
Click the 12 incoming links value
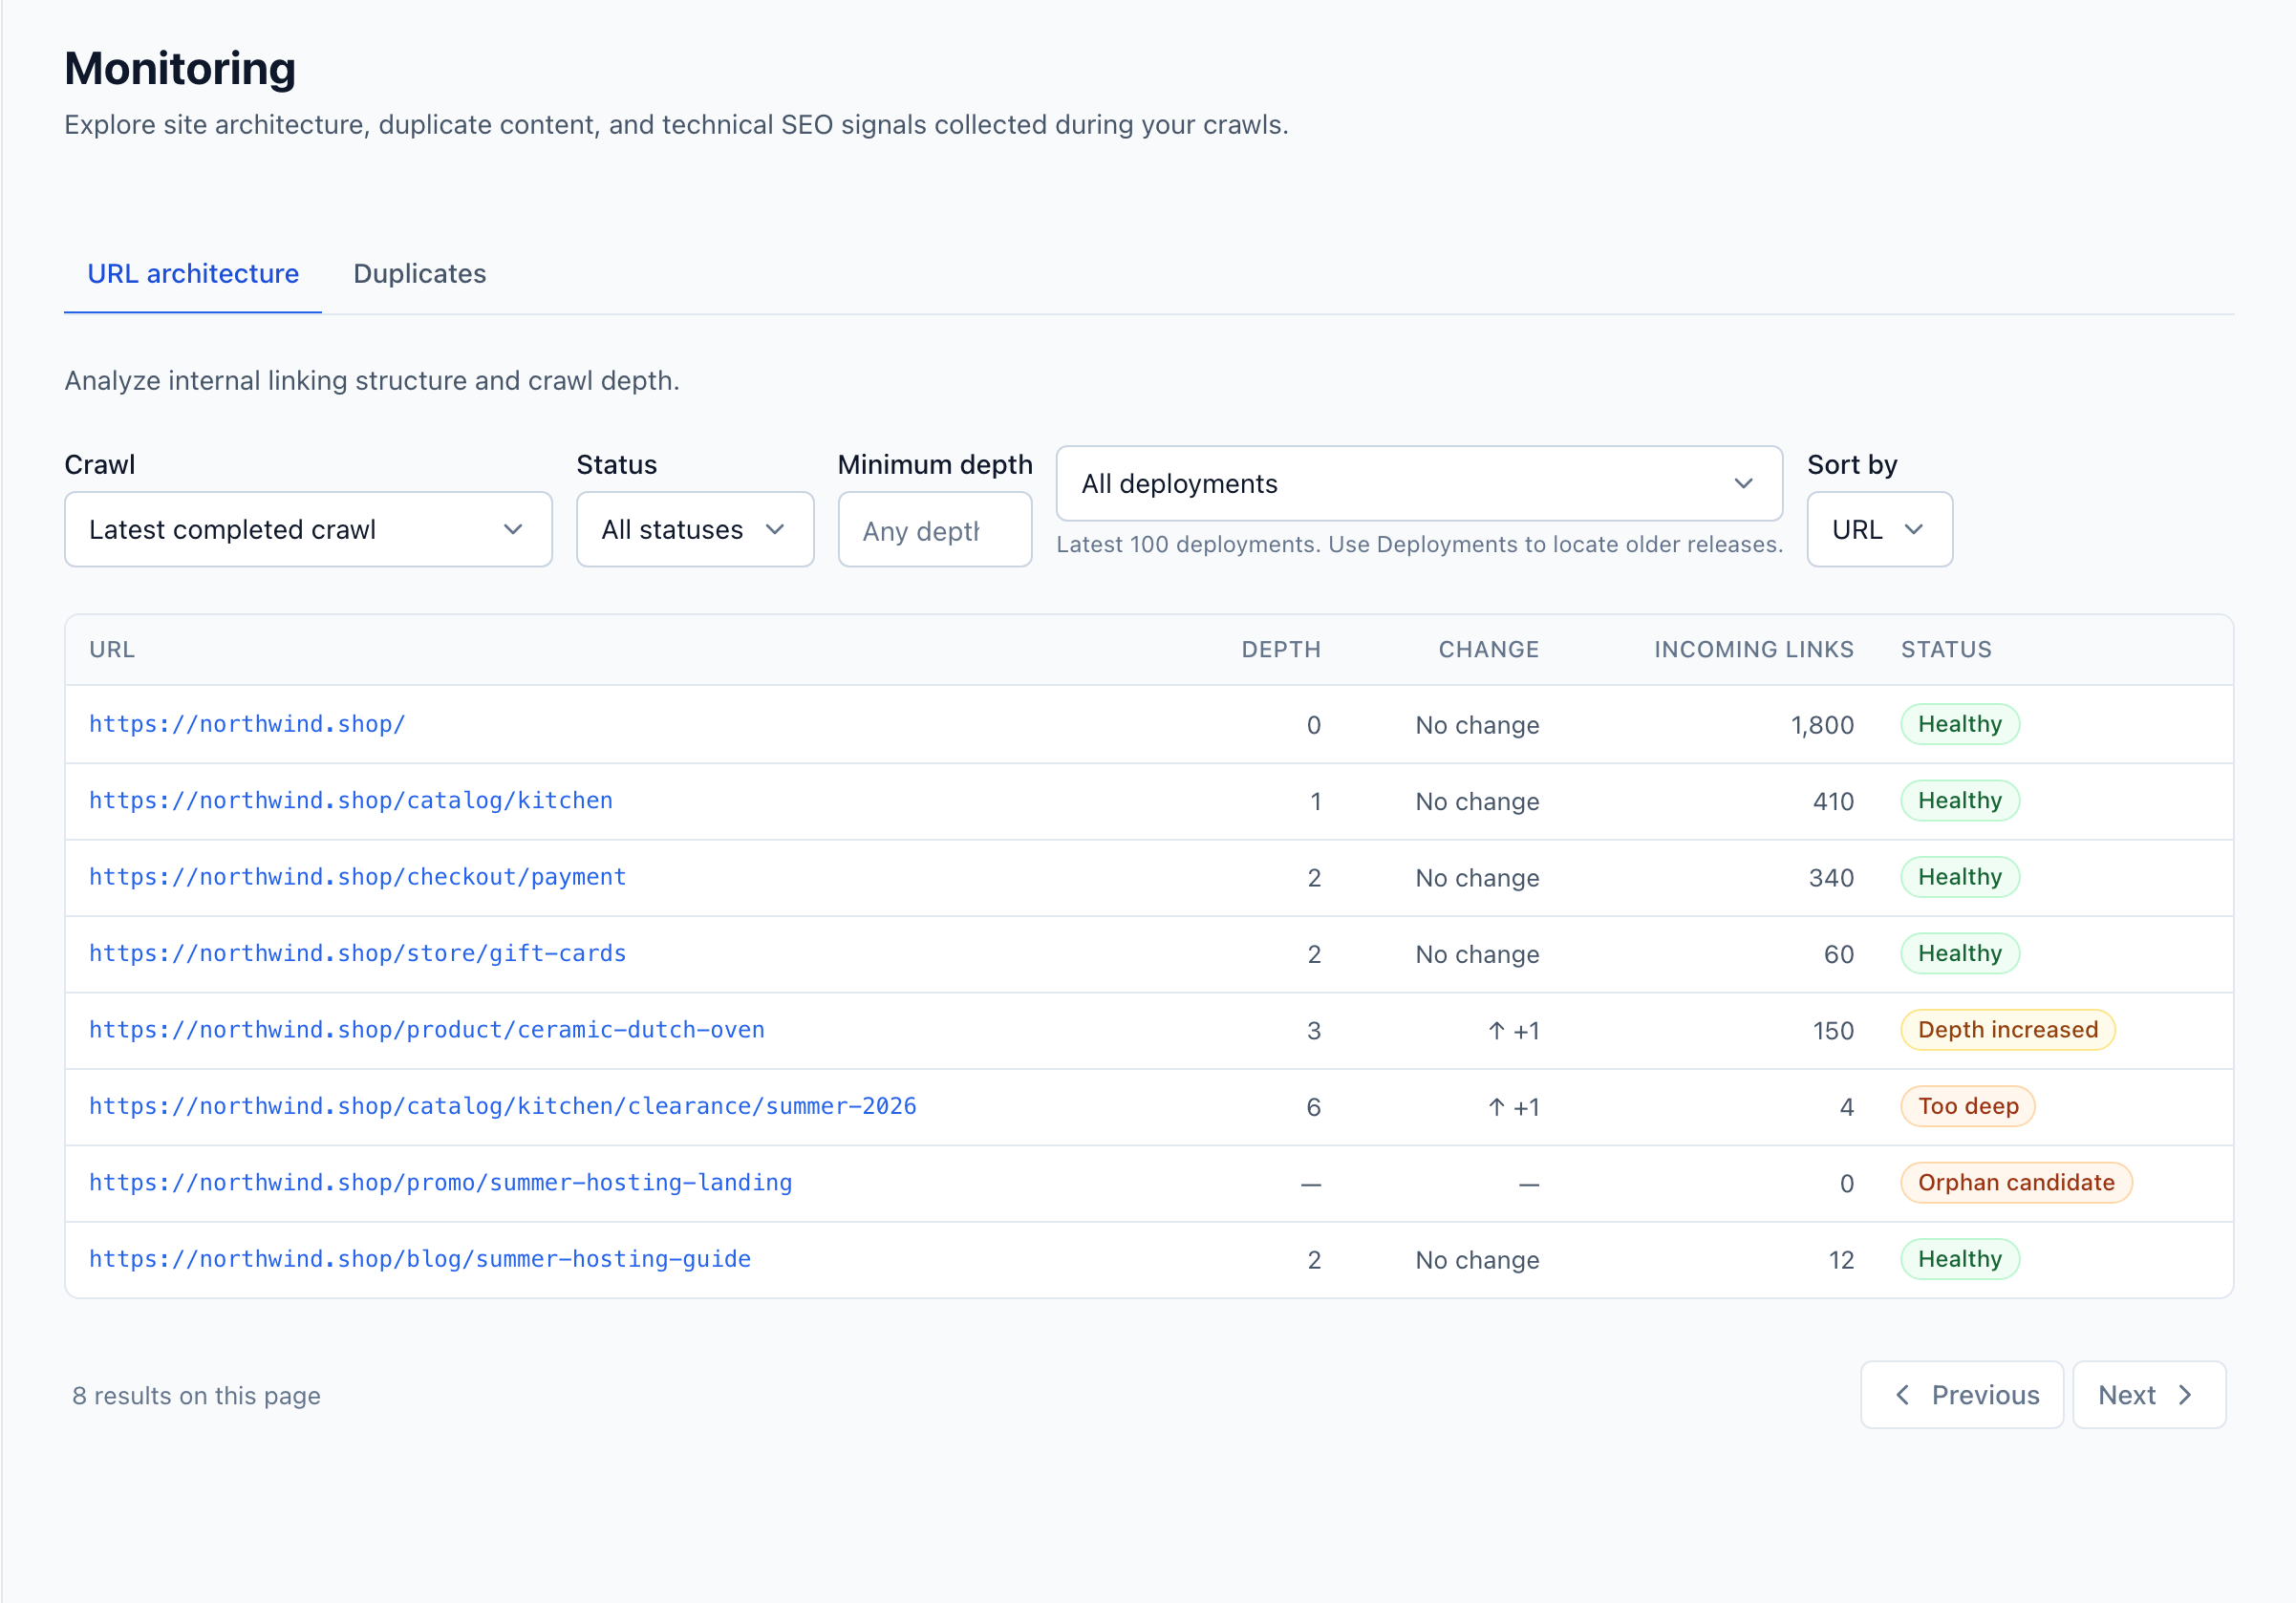(1841, 1260)
